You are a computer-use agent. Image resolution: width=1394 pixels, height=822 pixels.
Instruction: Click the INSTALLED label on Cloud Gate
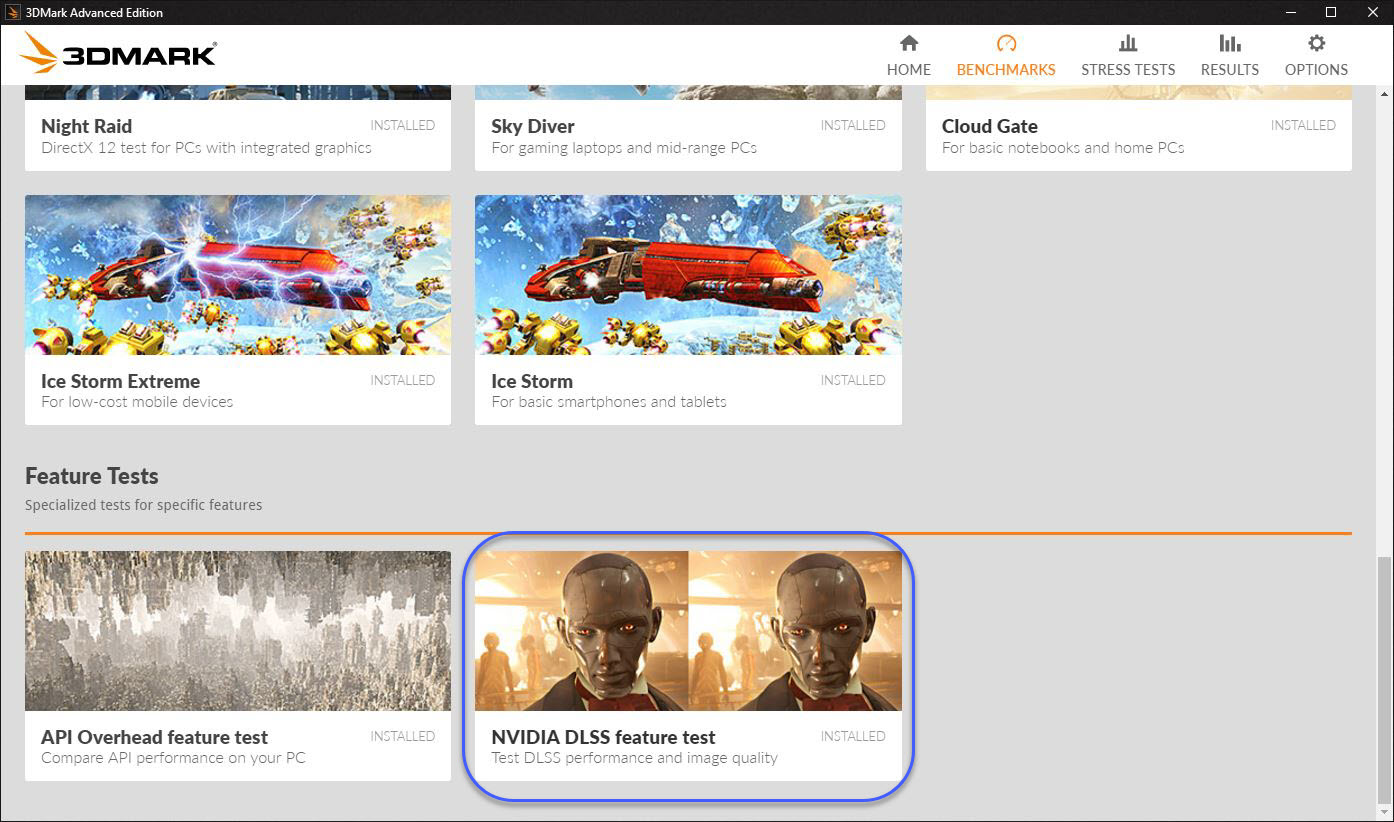(1303, 125)
